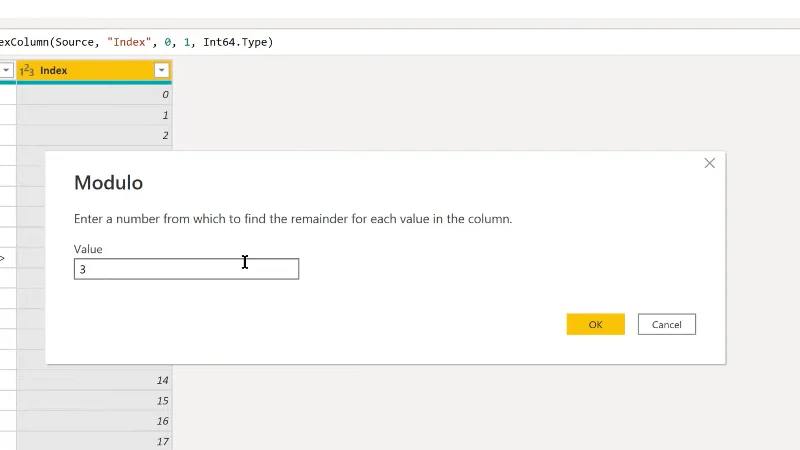This screenshot has height=450, width=800.
Task: Select Index cell with value 14
Action: coord(94,380)
